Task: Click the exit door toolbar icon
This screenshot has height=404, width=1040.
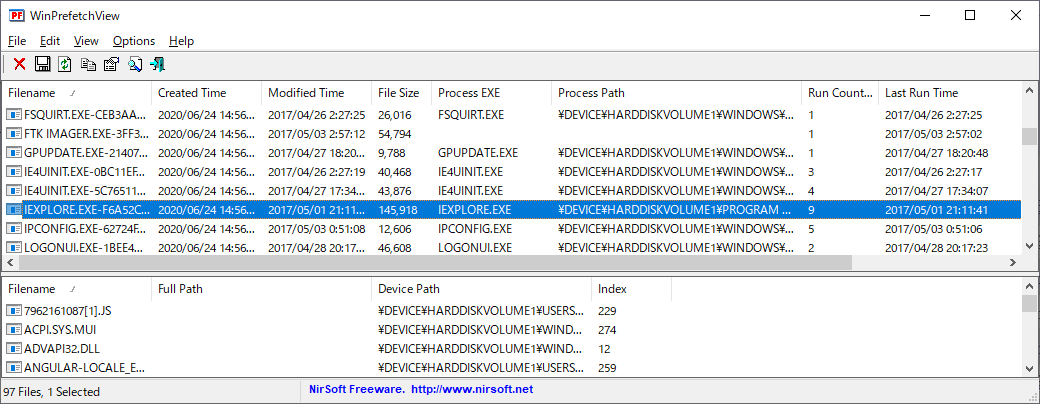Action: pos(158,64)
